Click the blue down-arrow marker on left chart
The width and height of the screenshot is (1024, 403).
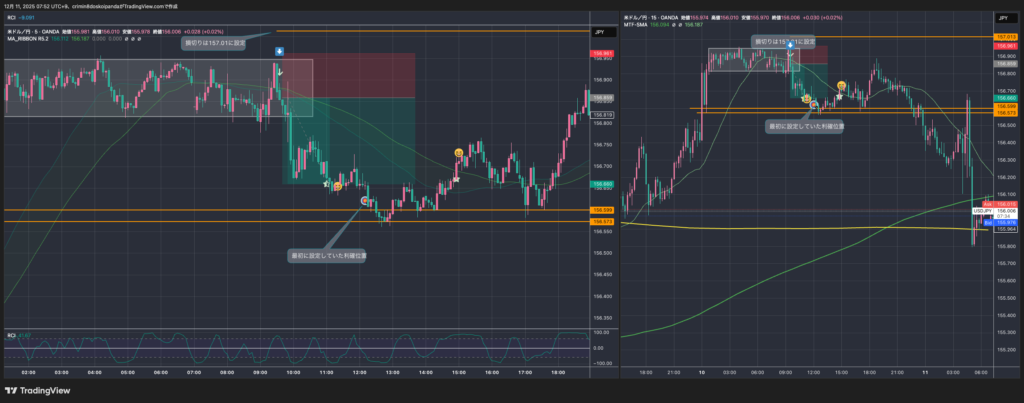point(279,51)
